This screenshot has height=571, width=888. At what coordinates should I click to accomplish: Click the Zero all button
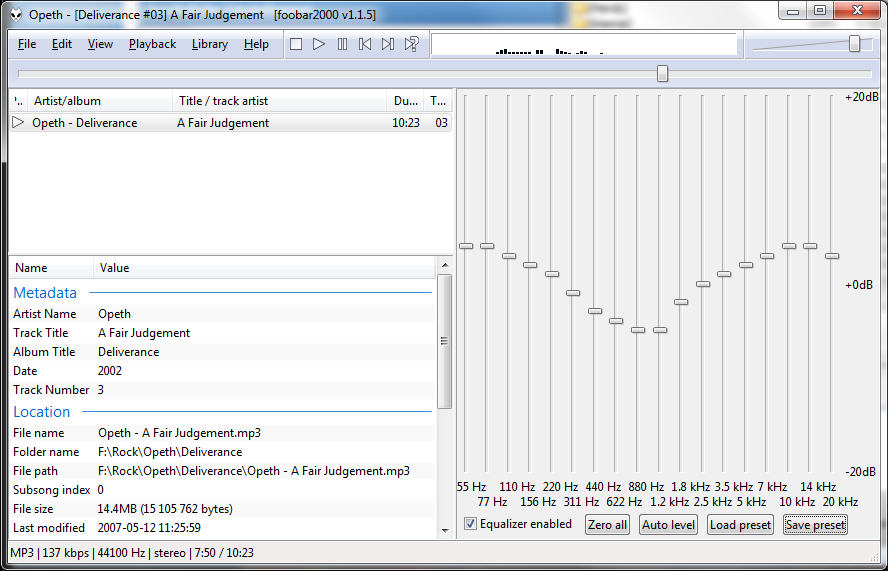(x=607, y=525)
